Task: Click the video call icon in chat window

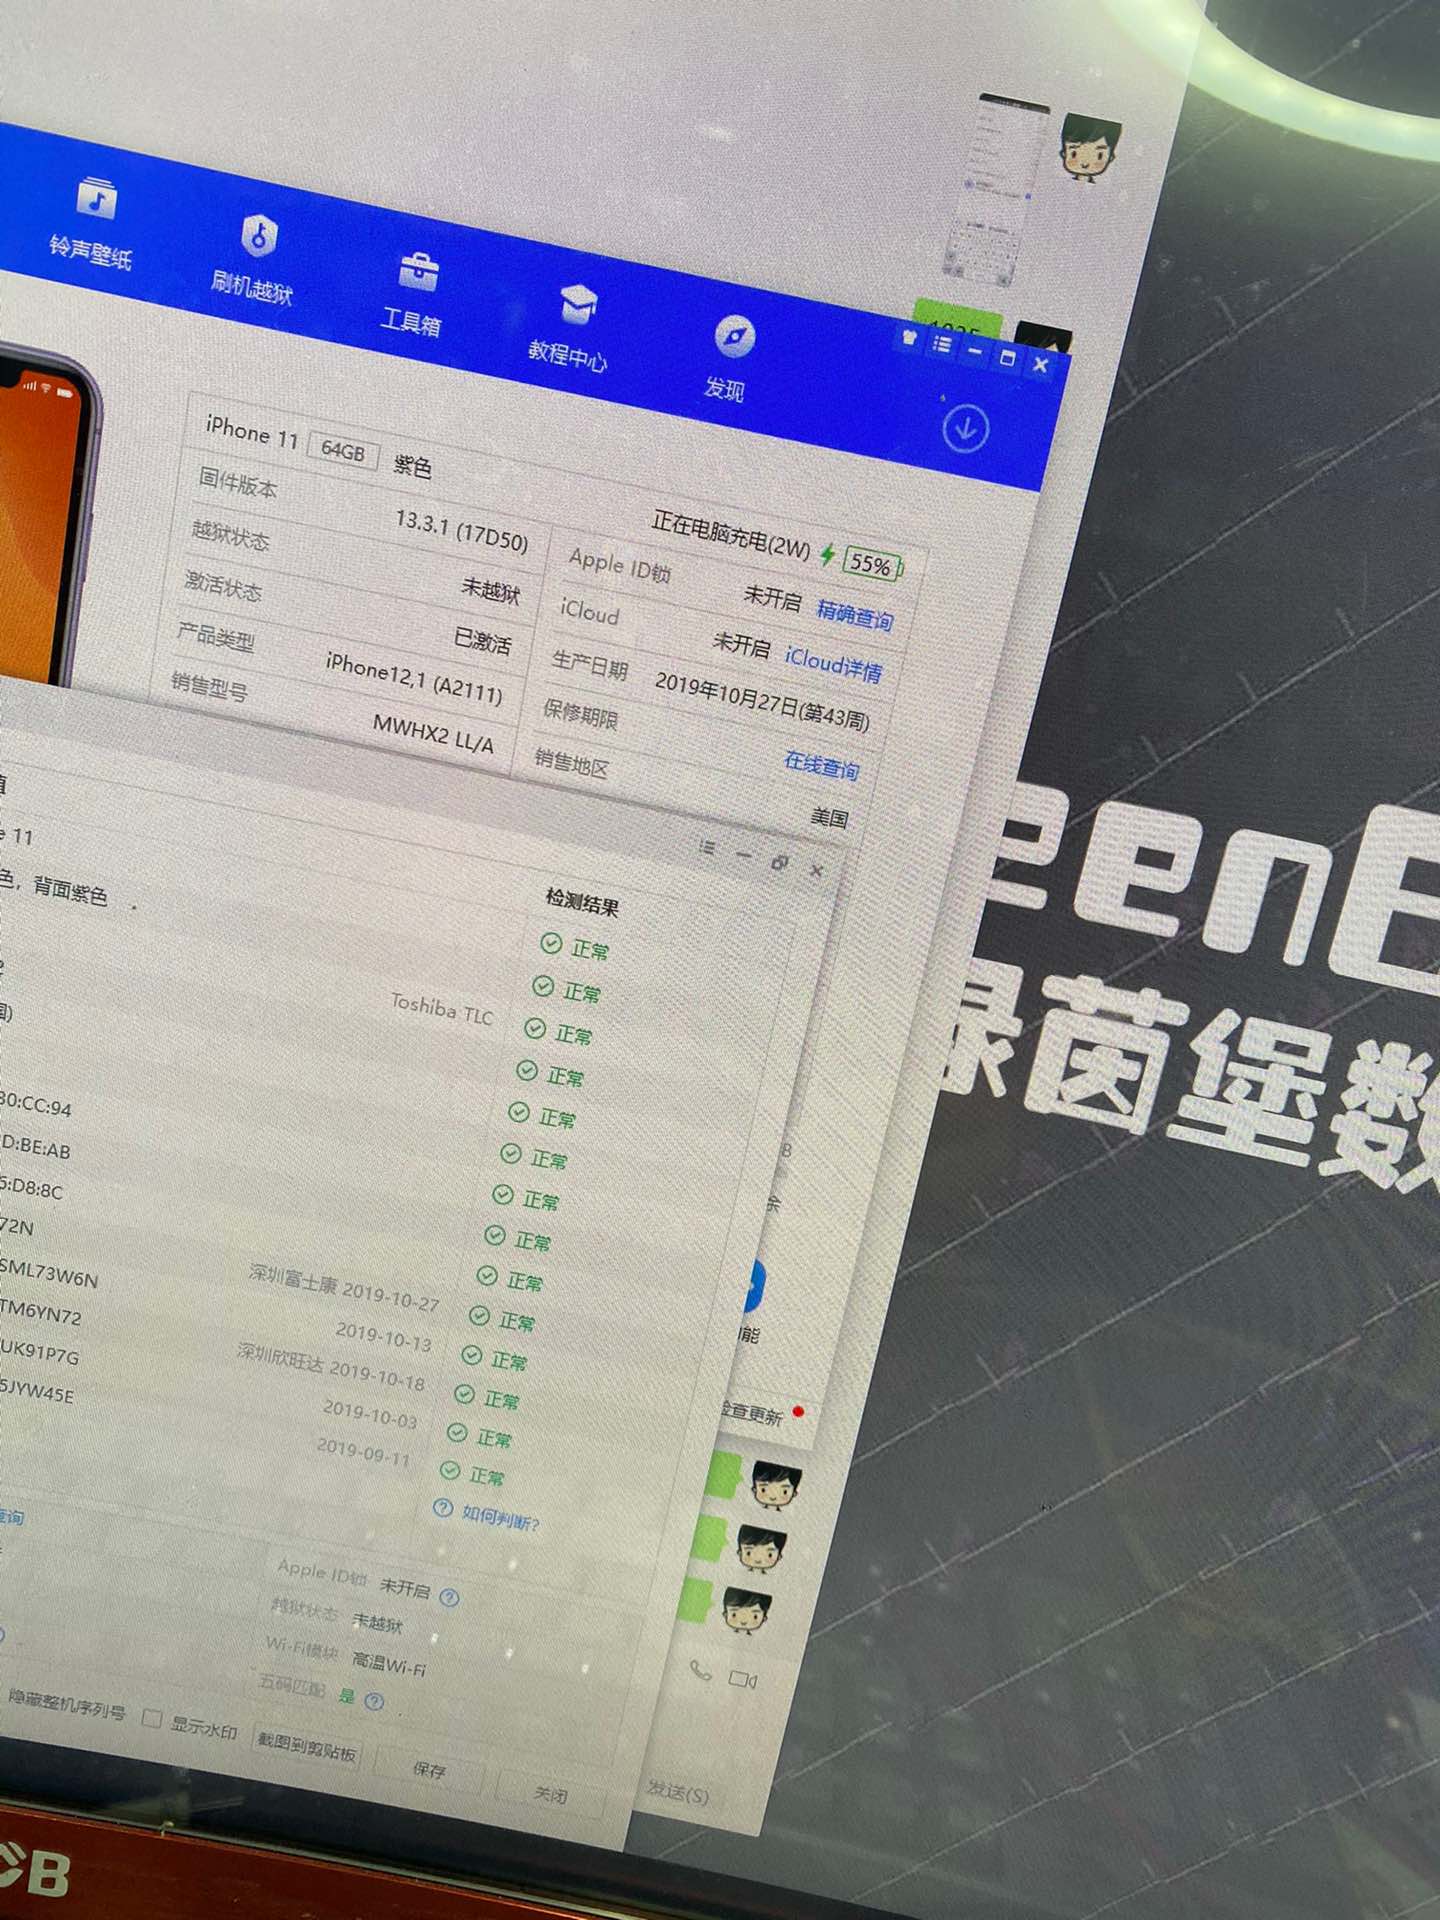Action: click(x=743, y=1679)
